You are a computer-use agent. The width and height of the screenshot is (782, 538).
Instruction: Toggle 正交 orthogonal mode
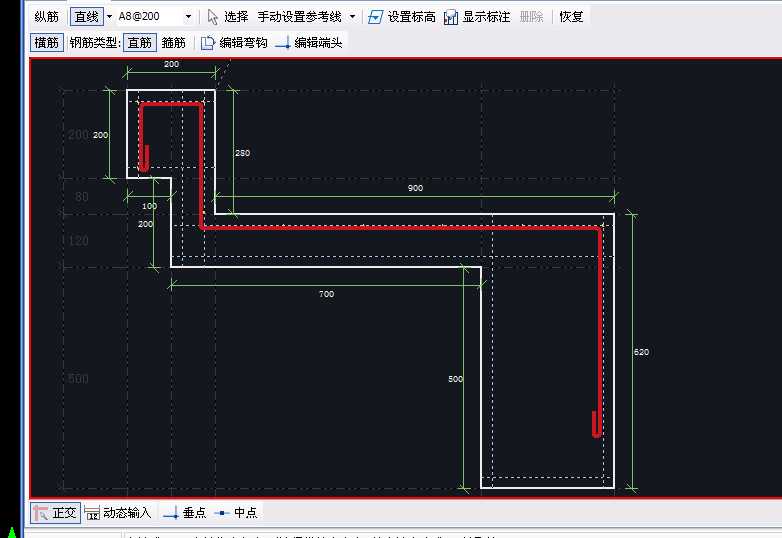[x=55, y=513]
